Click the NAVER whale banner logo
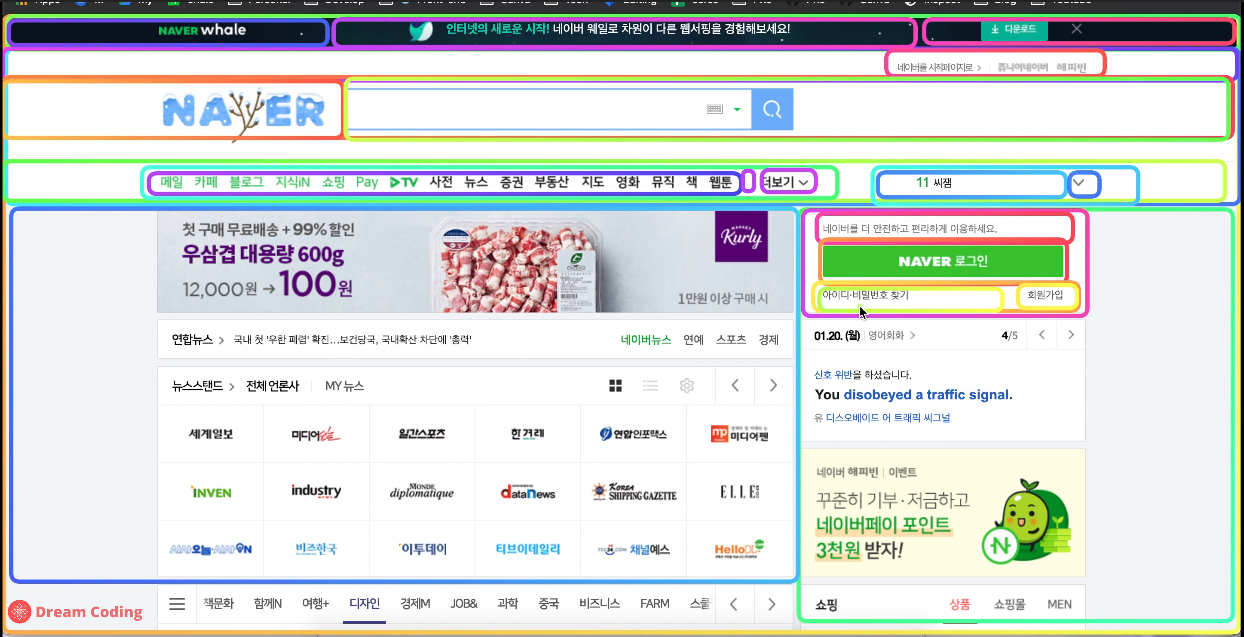Image resolution: width=1244 pixels, height=637 pixels. tap(202, 30)
